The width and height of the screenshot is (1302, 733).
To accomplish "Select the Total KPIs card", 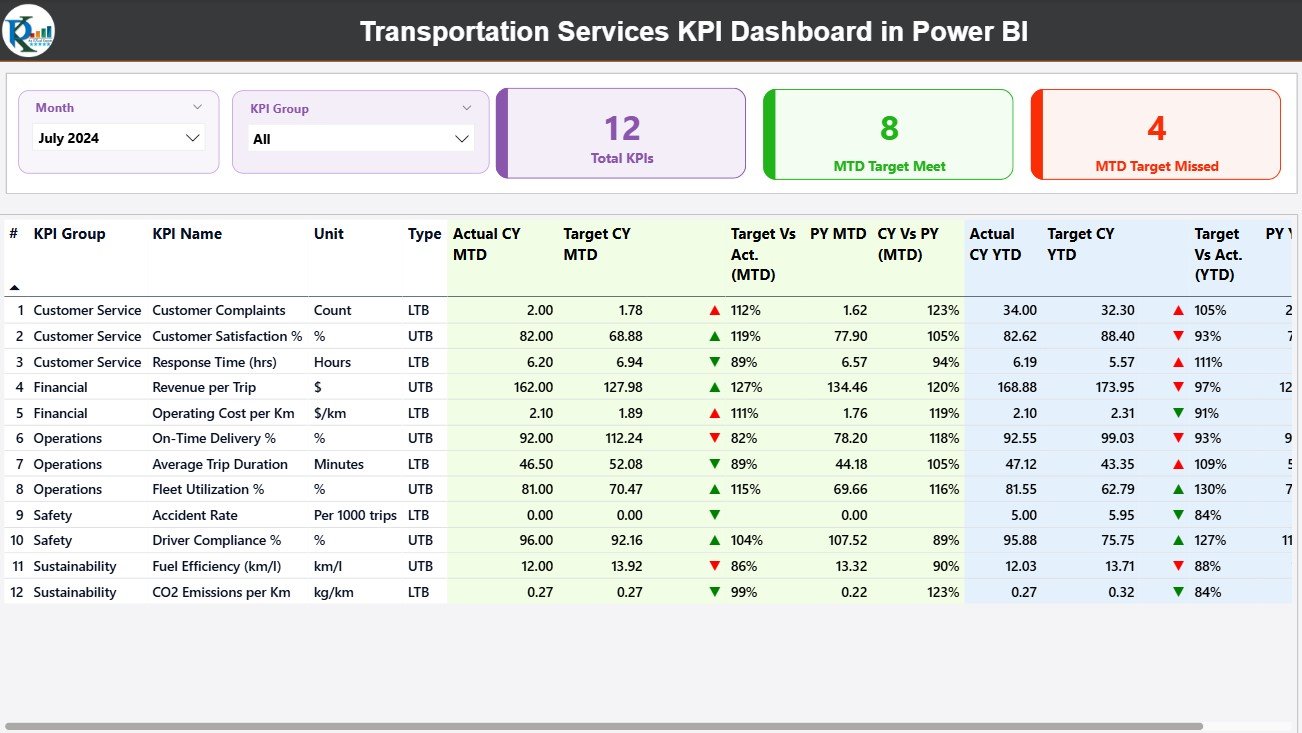I will click(x=621, y=134).
